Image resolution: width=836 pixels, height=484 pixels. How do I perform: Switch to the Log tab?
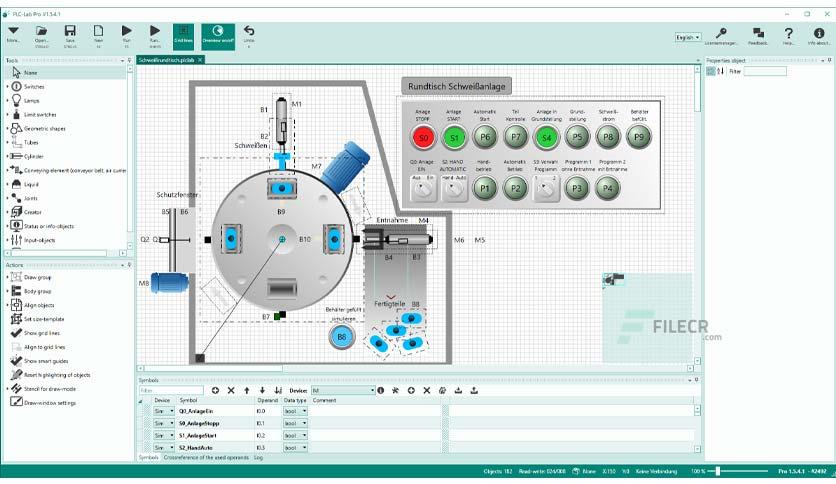[258, 457]
